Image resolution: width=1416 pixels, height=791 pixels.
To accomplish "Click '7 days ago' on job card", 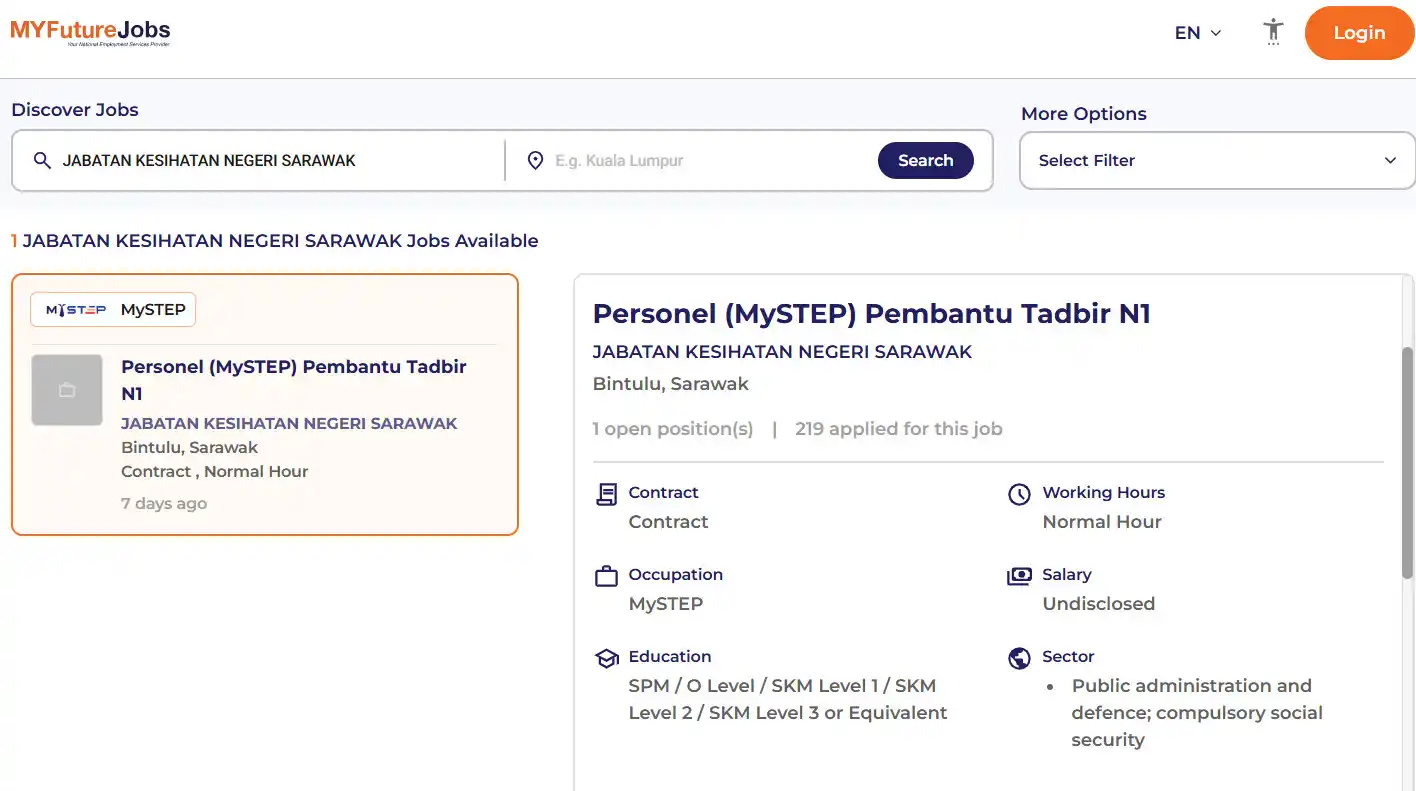I will click(x=164, y=503).
